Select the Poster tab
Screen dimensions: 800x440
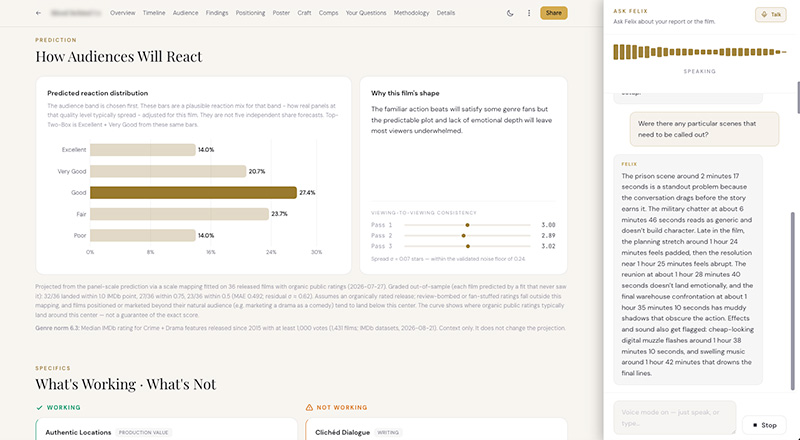pyautogui.click(x=281, y=13)
